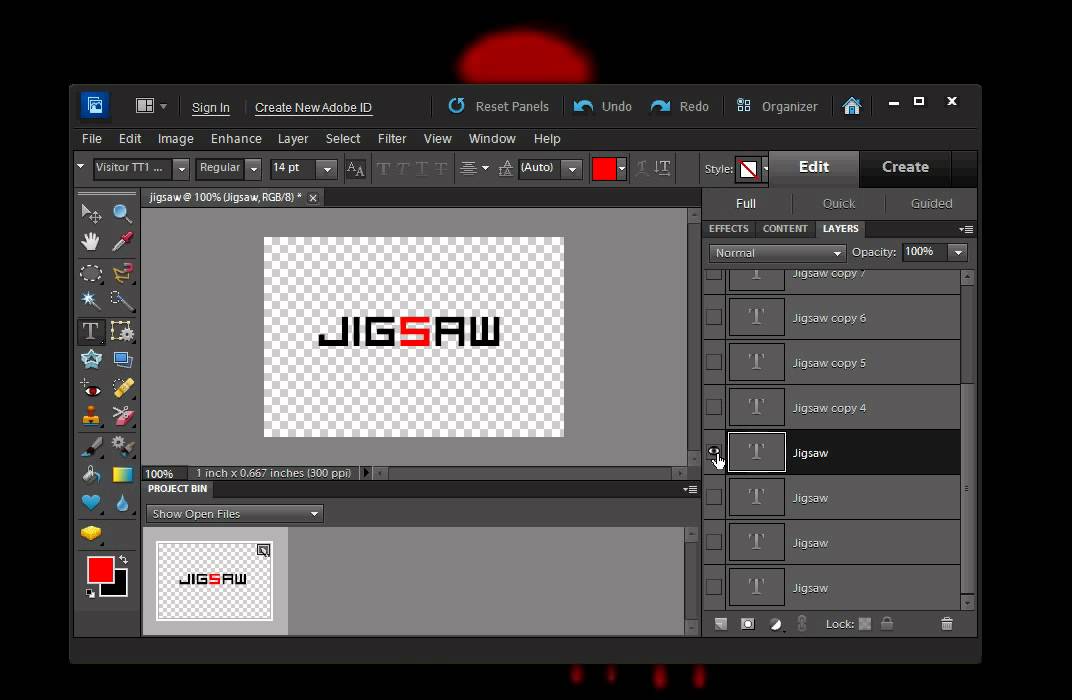Hide the highlighted Jigsaw layer eye
Viewport: 1072px width, 700px height.
714,452
